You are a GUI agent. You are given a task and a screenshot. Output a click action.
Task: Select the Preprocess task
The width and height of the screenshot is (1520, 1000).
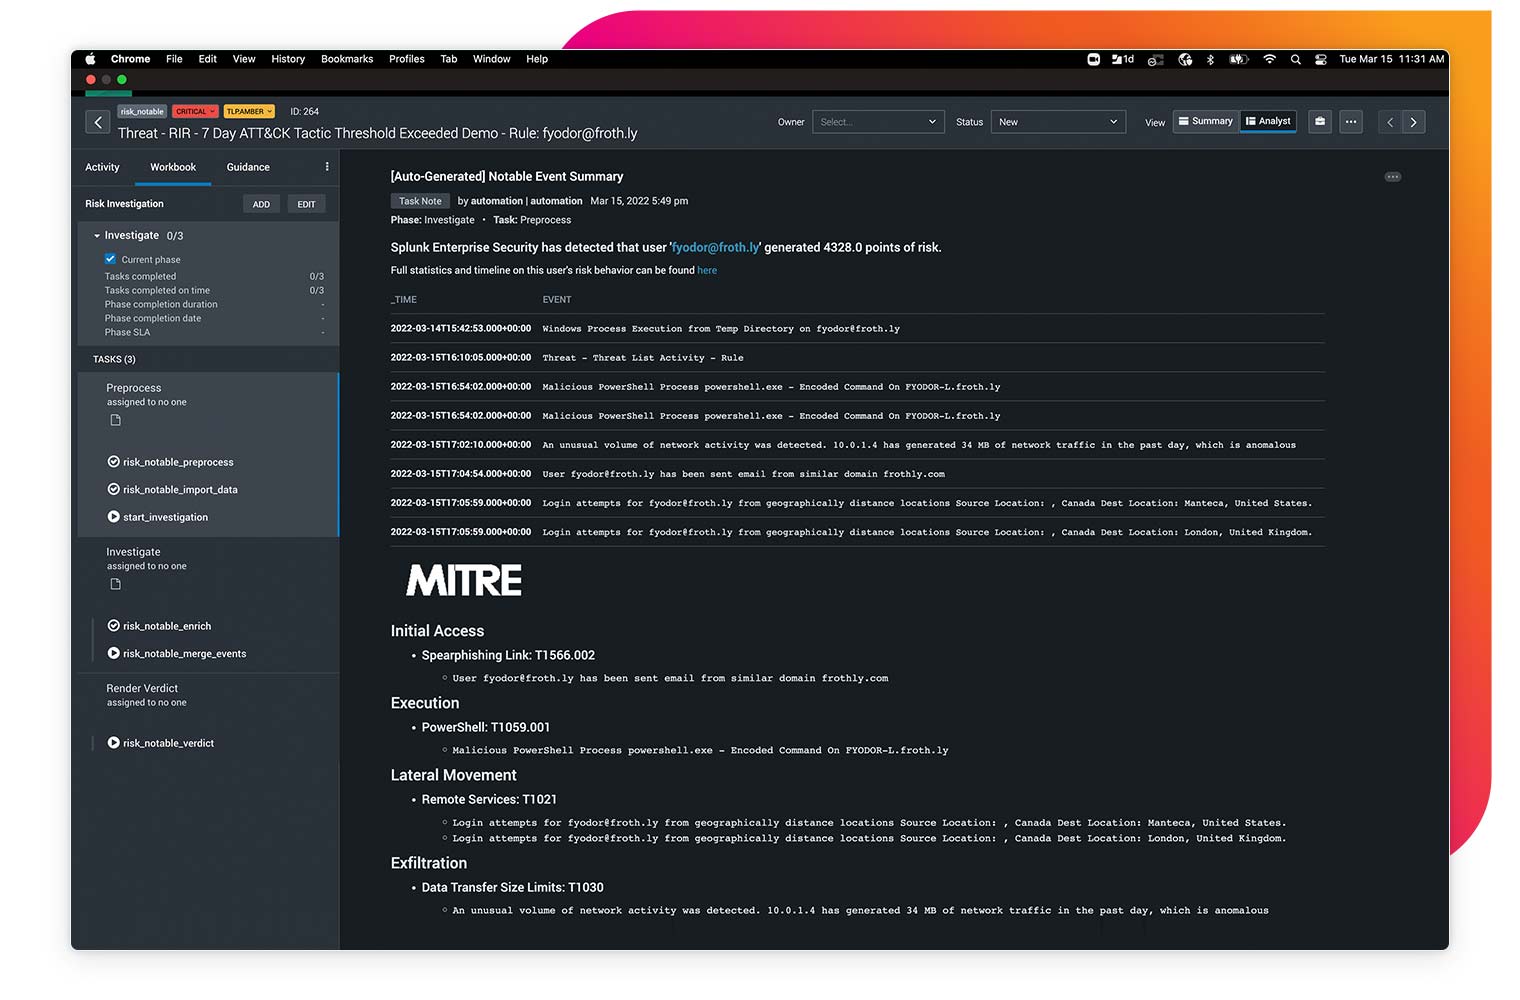tap(134, 388)
